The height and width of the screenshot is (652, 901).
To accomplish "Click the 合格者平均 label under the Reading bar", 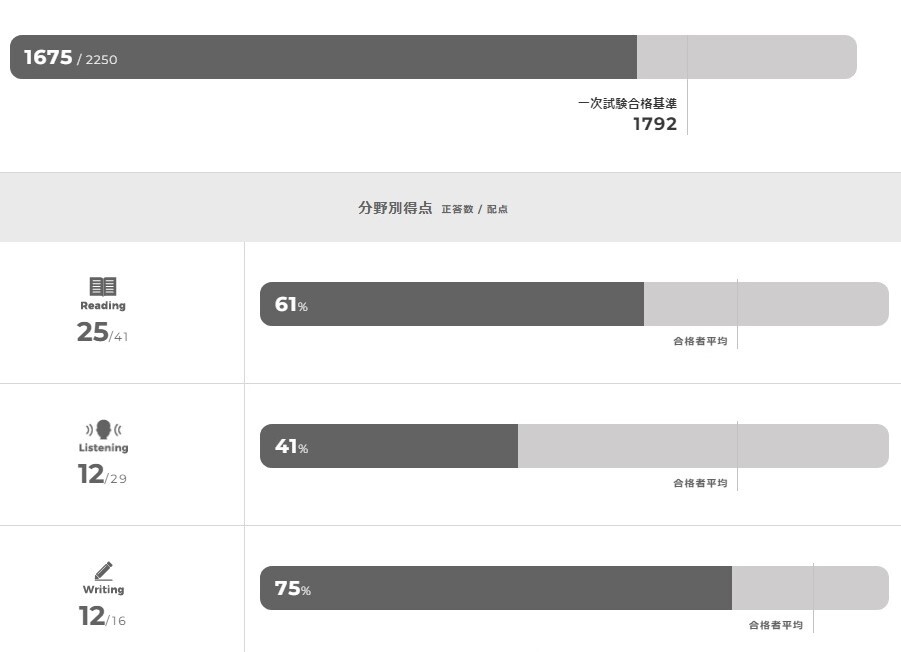I will (x=700, y=341).
